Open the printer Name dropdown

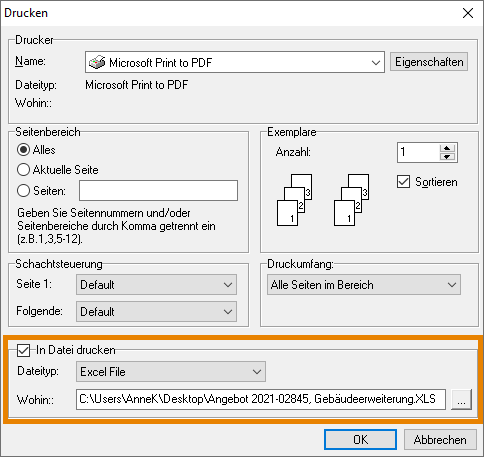(x=235, y=62)
